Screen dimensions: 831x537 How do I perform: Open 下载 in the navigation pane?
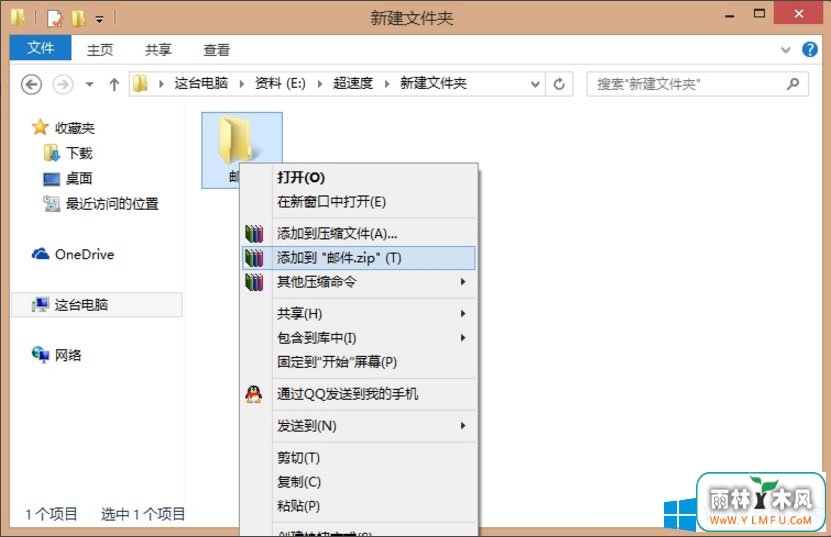79,153
